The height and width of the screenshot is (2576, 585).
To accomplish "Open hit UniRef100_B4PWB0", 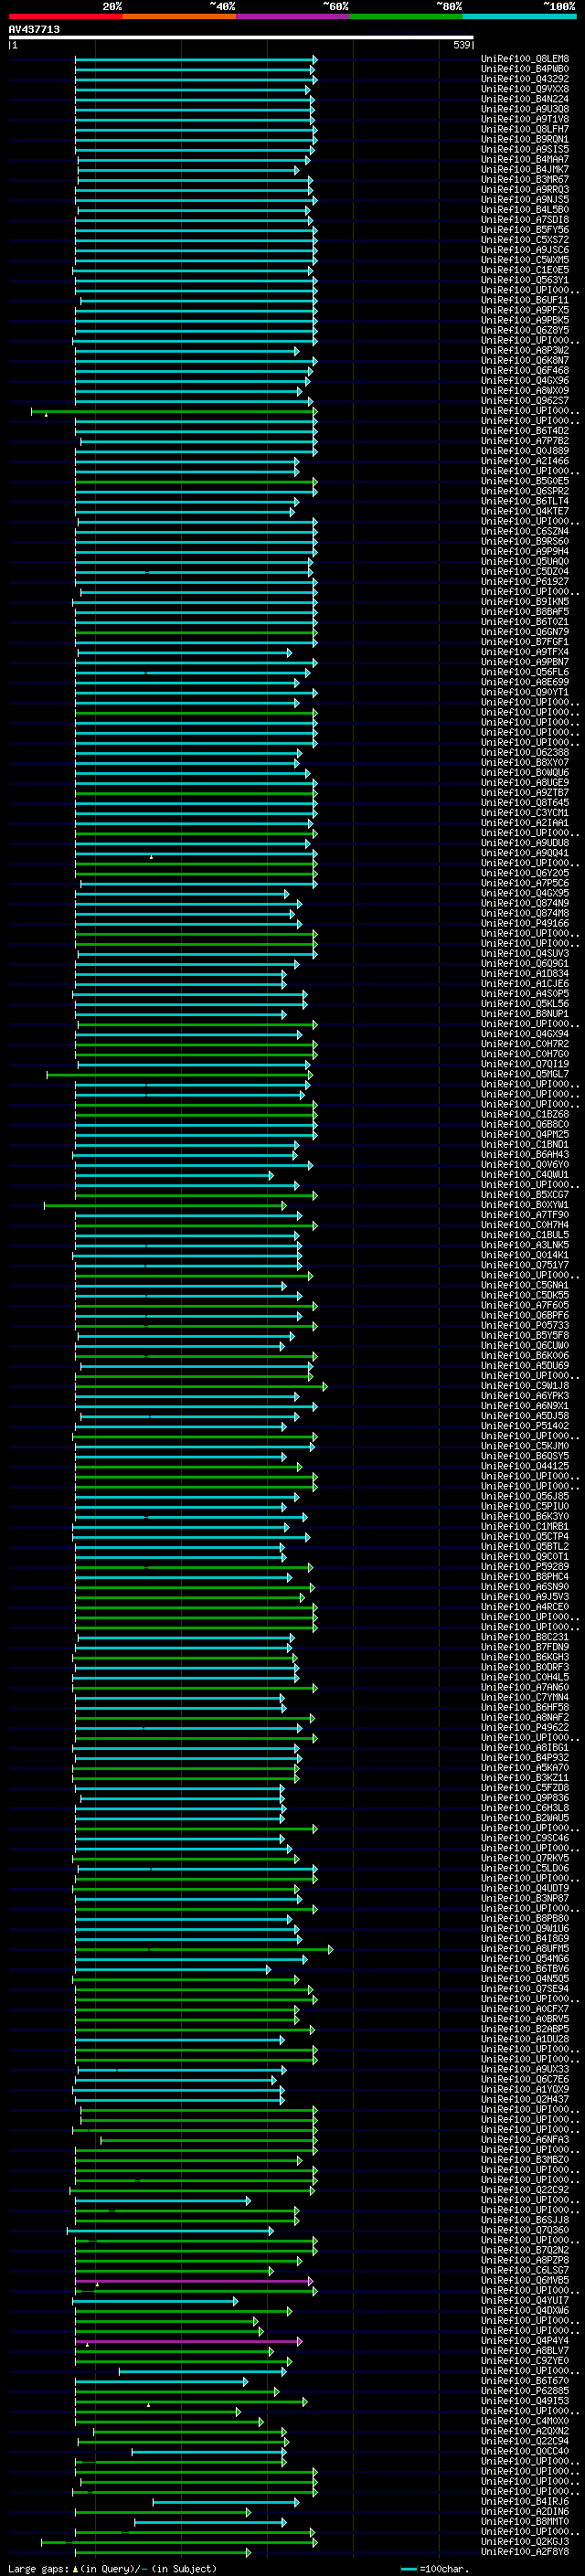I will point(525,69).
